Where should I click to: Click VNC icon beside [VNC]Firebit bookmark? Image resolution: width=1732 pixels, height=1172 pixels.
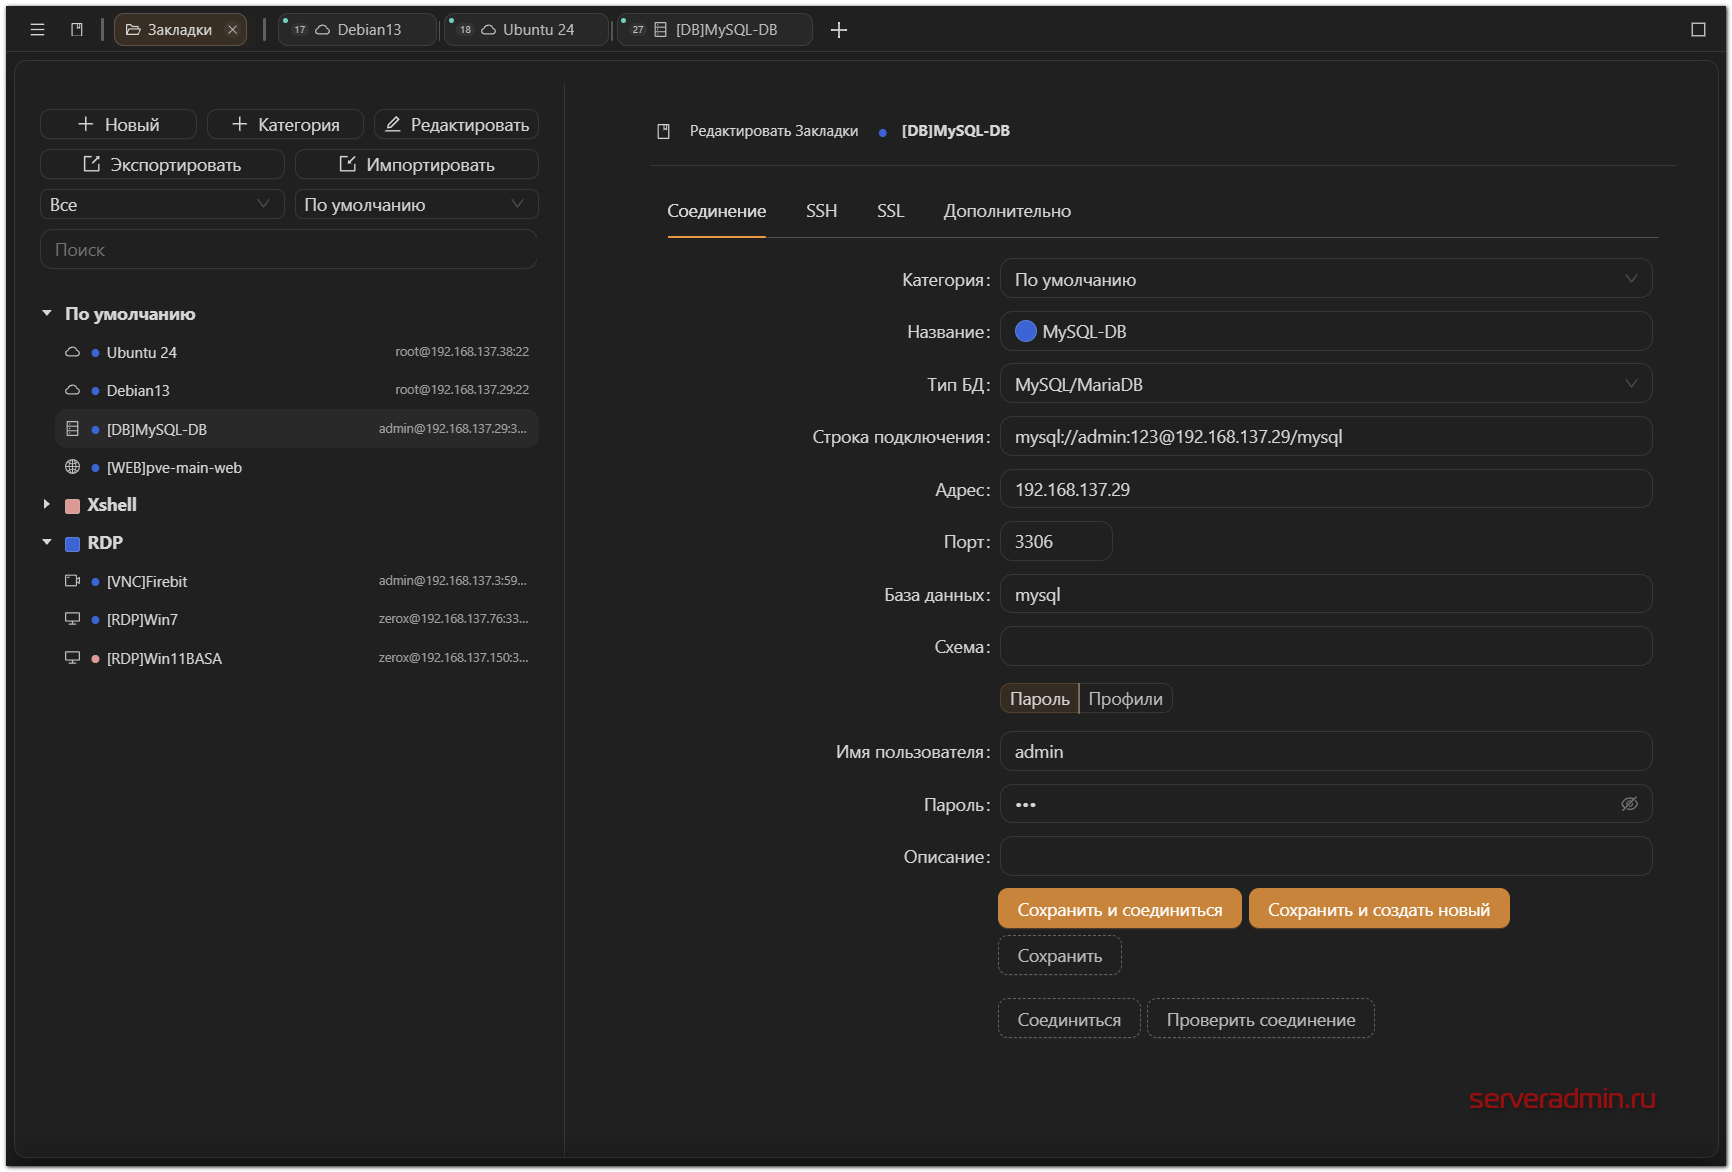pos(72,581)
